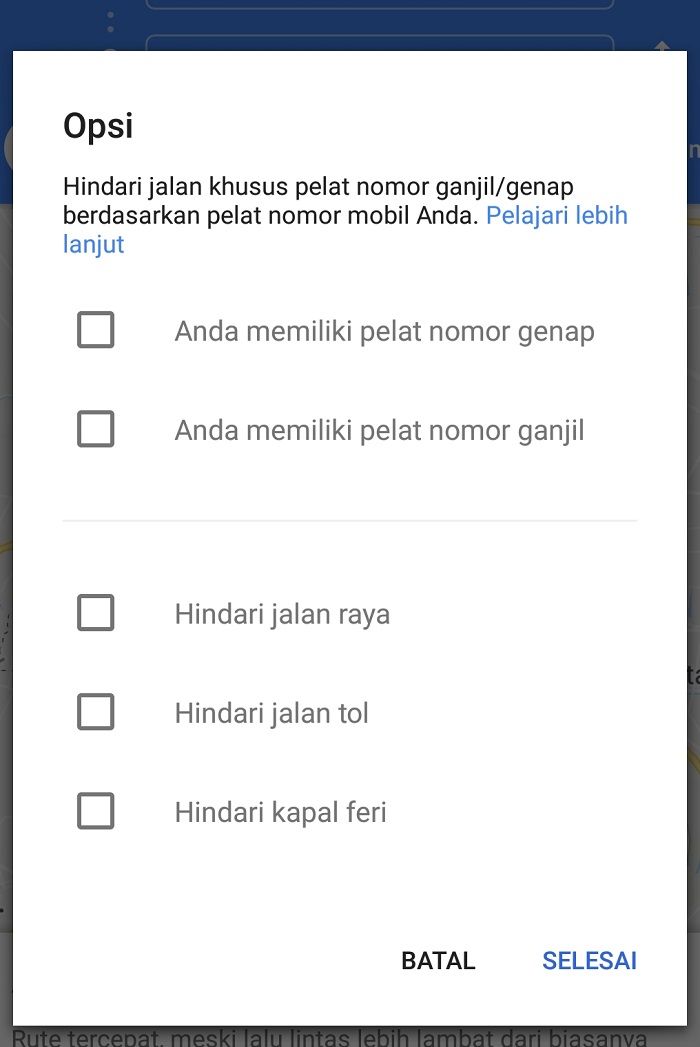
Task: Click the 'Anda memiliki pelat nomor genap' label text
Action: (385, 331)
